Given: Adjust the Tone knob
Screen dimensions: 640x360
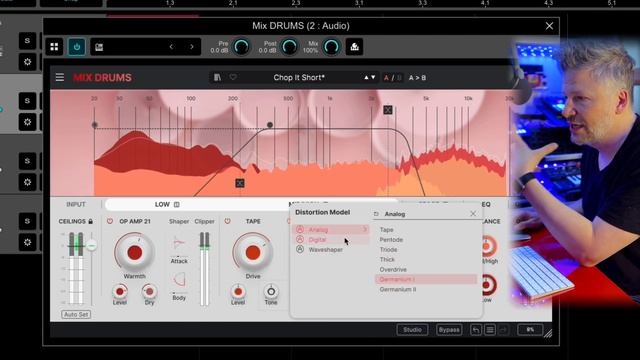Looking at the screenshot, I should 271,291.
